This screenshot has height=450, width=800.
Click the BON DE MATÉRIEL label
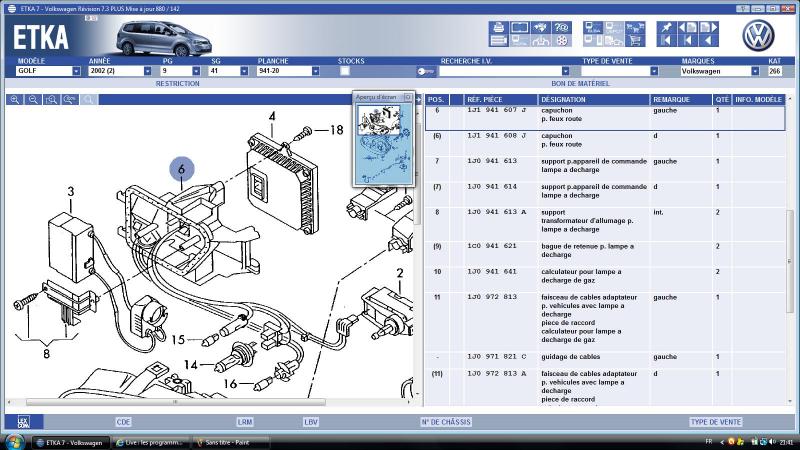point(580,83)
